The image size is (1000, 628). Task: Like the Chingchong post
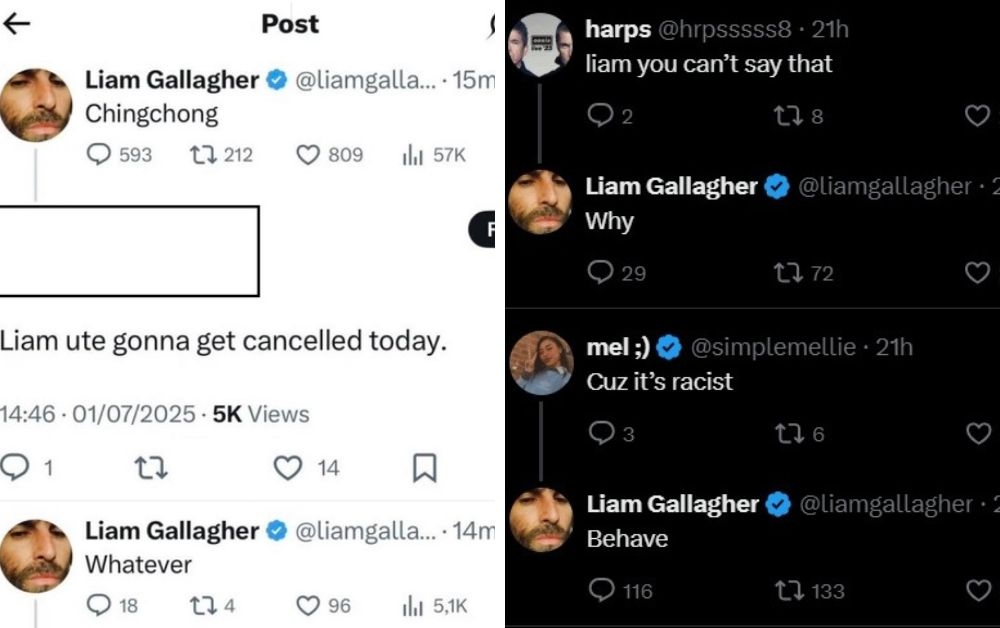309,155
